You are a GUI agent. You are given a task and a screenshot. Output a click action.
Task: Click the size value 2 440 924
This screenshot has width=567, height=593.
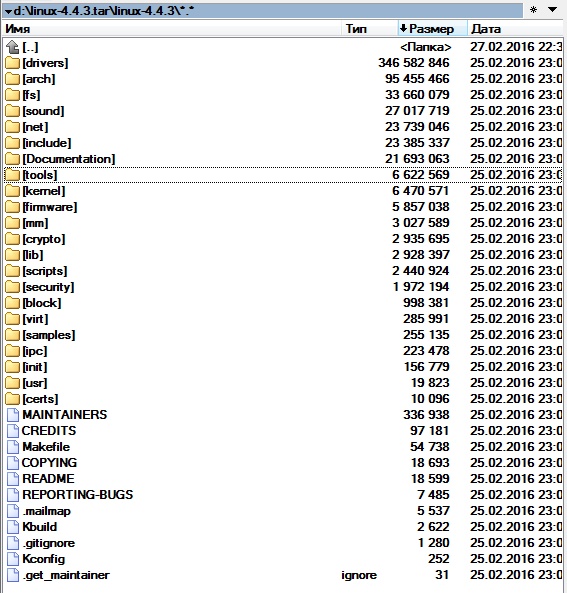[x=421, y=271]
